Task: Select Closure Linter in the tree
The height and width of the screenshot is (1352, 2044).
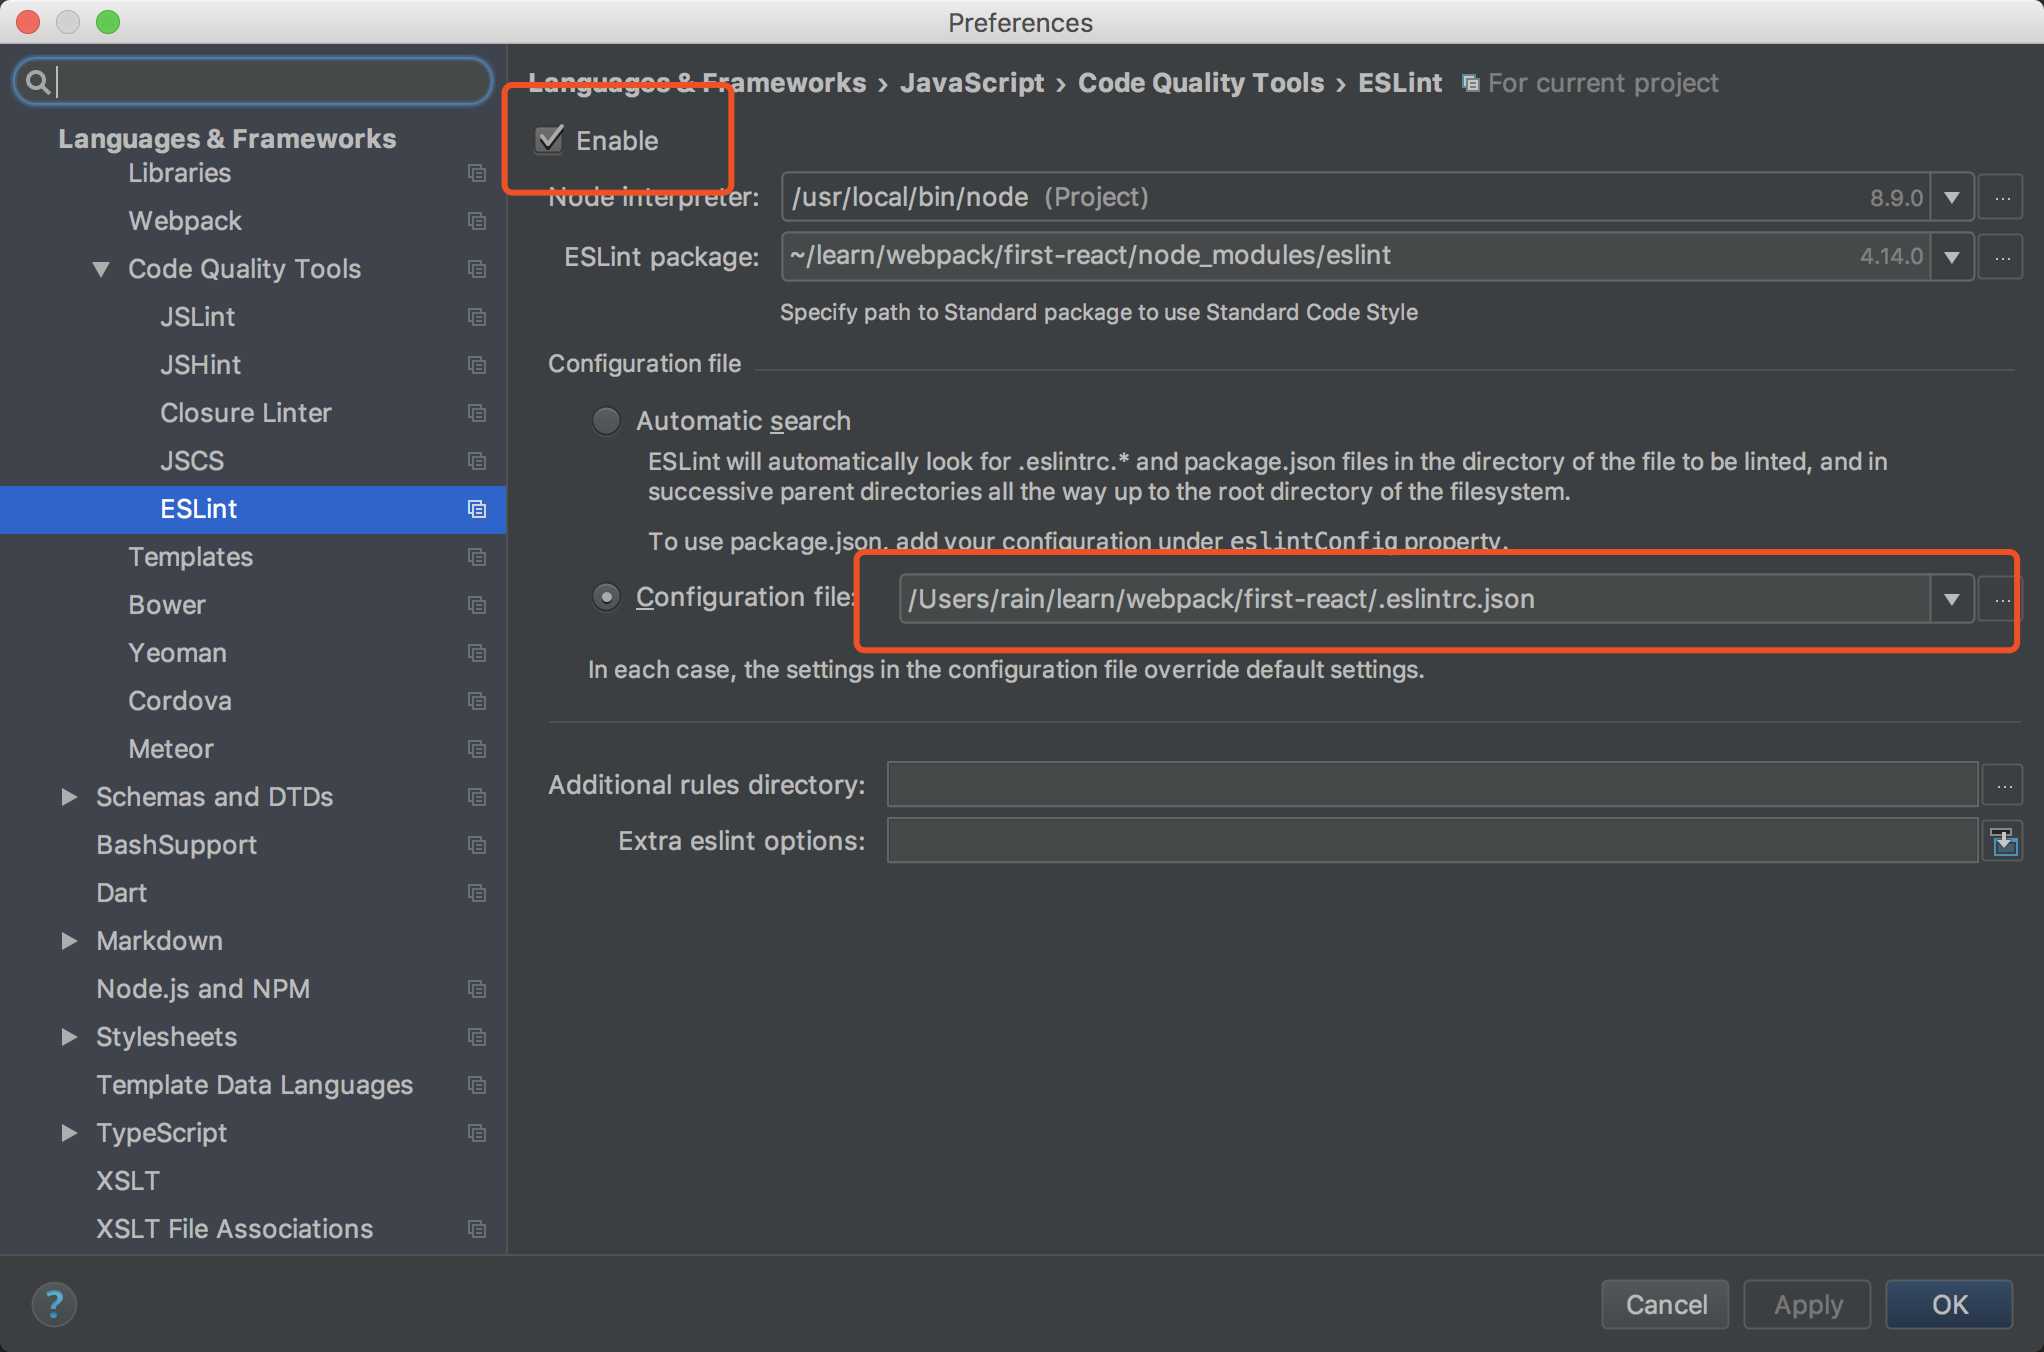Action: coord(245,413)
